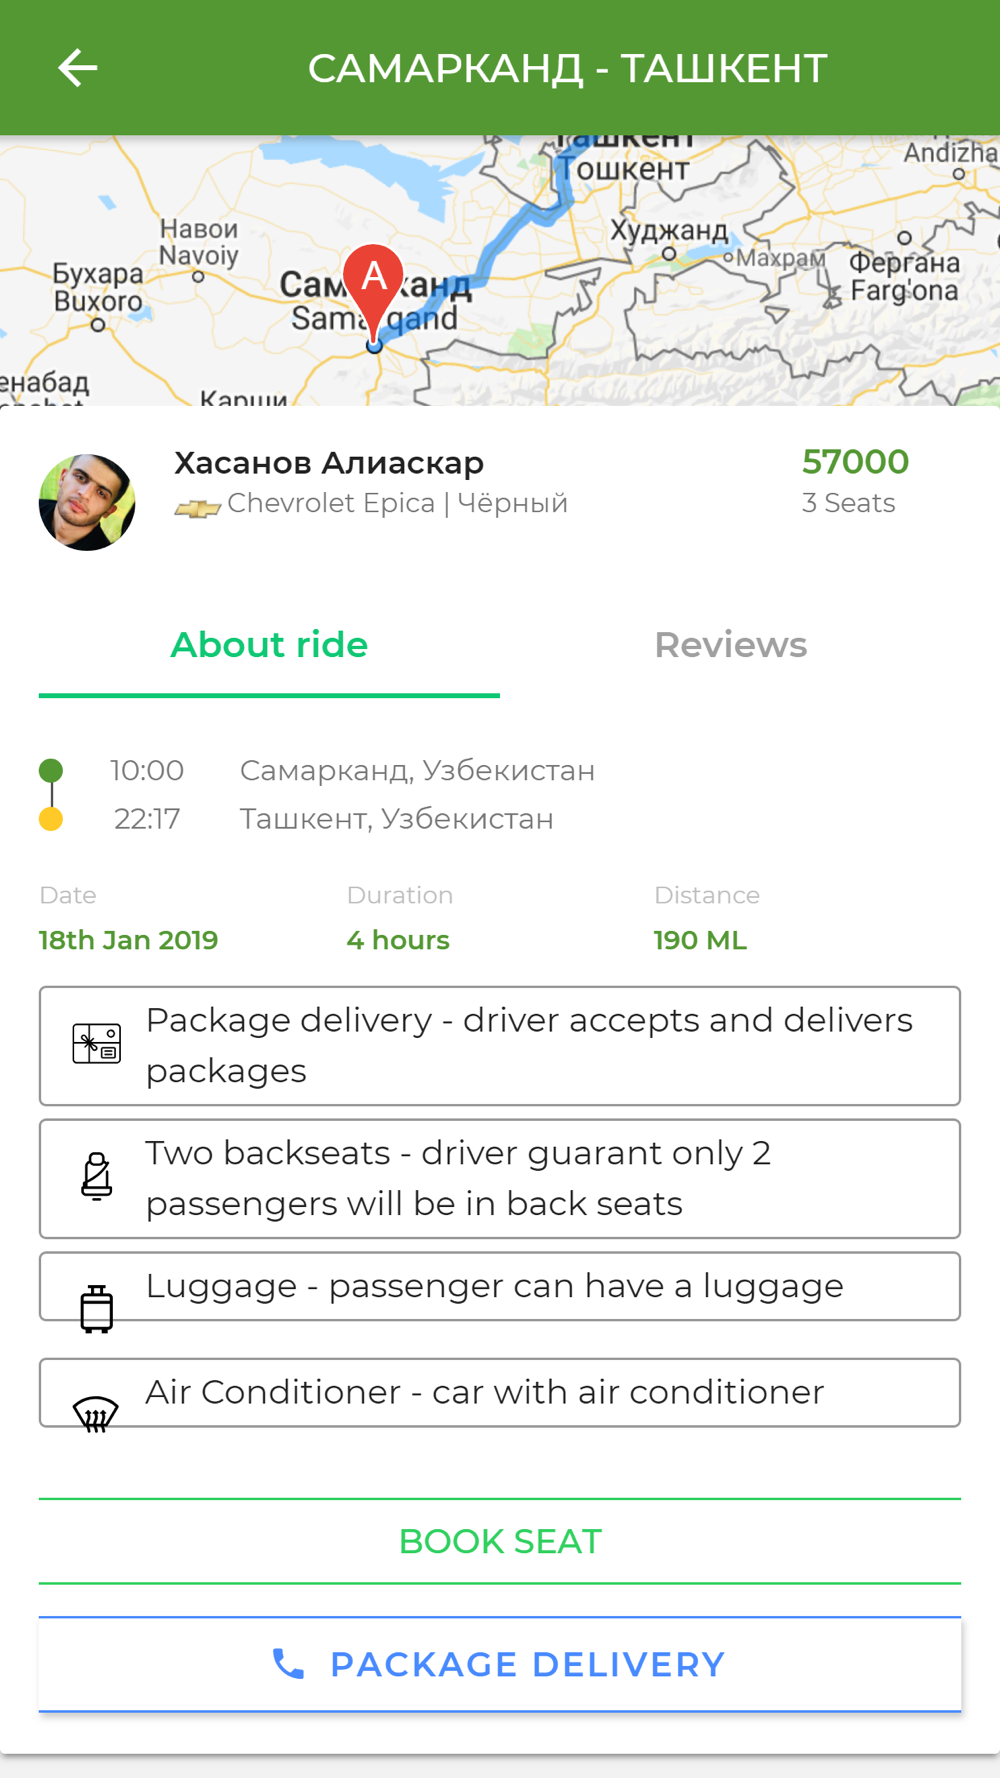Tap the air conditioner icon
1000x1778 pixels.
pyautogui.click(x=96, y=1414)
